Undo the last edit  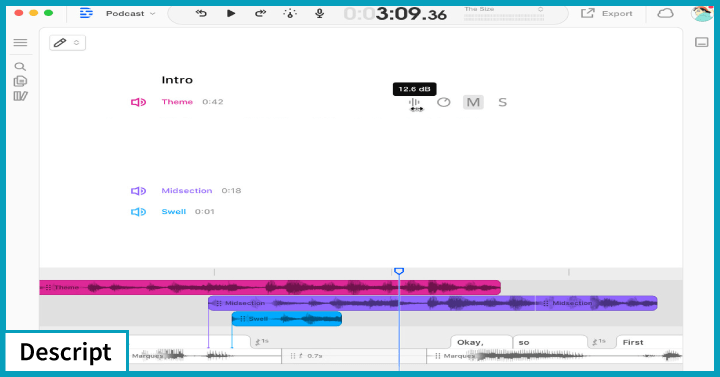point(201,13)
